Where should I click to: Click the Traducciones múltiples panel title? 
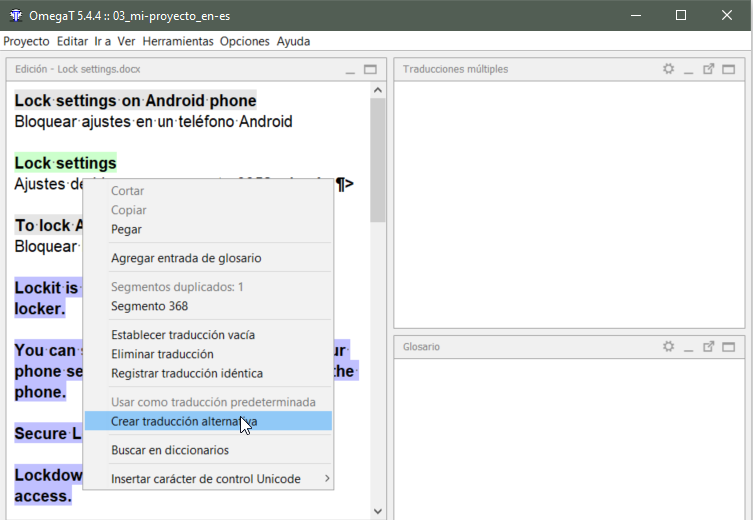click(455, 69)
